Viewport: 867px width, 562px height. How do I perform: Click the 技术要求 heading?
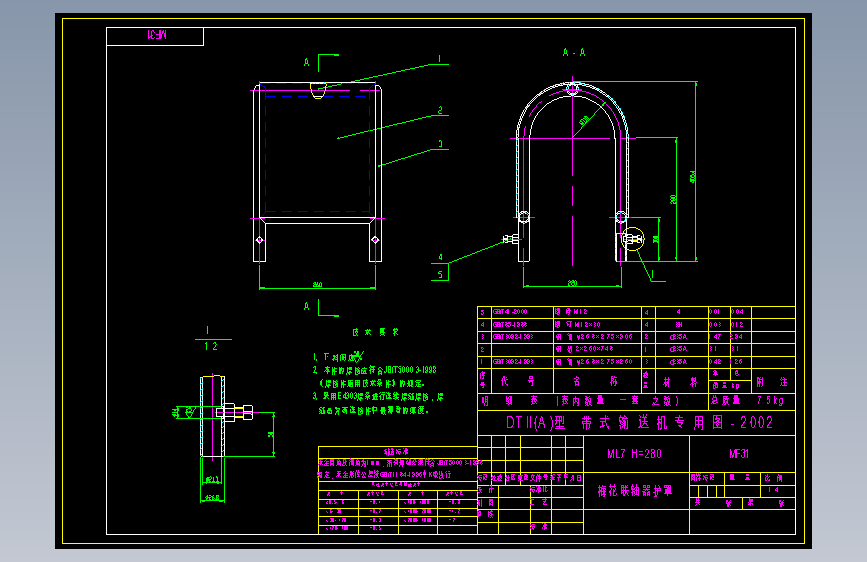(x=375, y=332)
